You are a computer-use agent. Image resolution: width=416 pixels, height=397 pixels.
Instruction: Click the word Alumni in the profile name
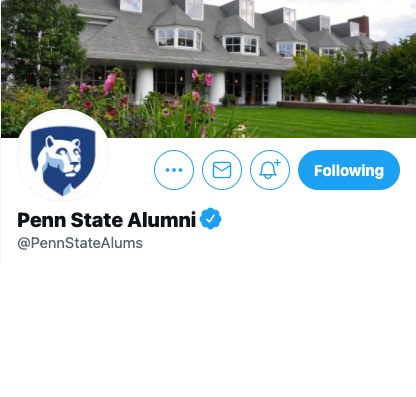pos(161,220)
